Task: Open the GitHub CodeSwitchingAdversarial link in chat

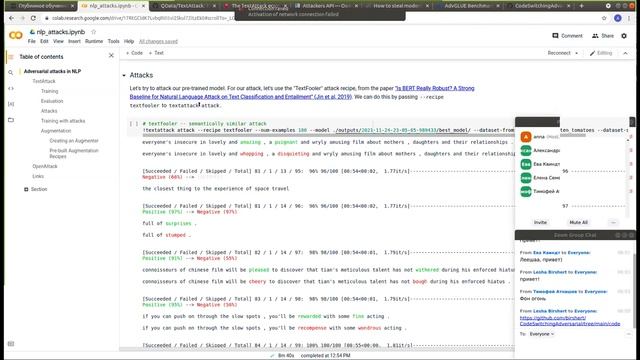Action: click(570, 321)
